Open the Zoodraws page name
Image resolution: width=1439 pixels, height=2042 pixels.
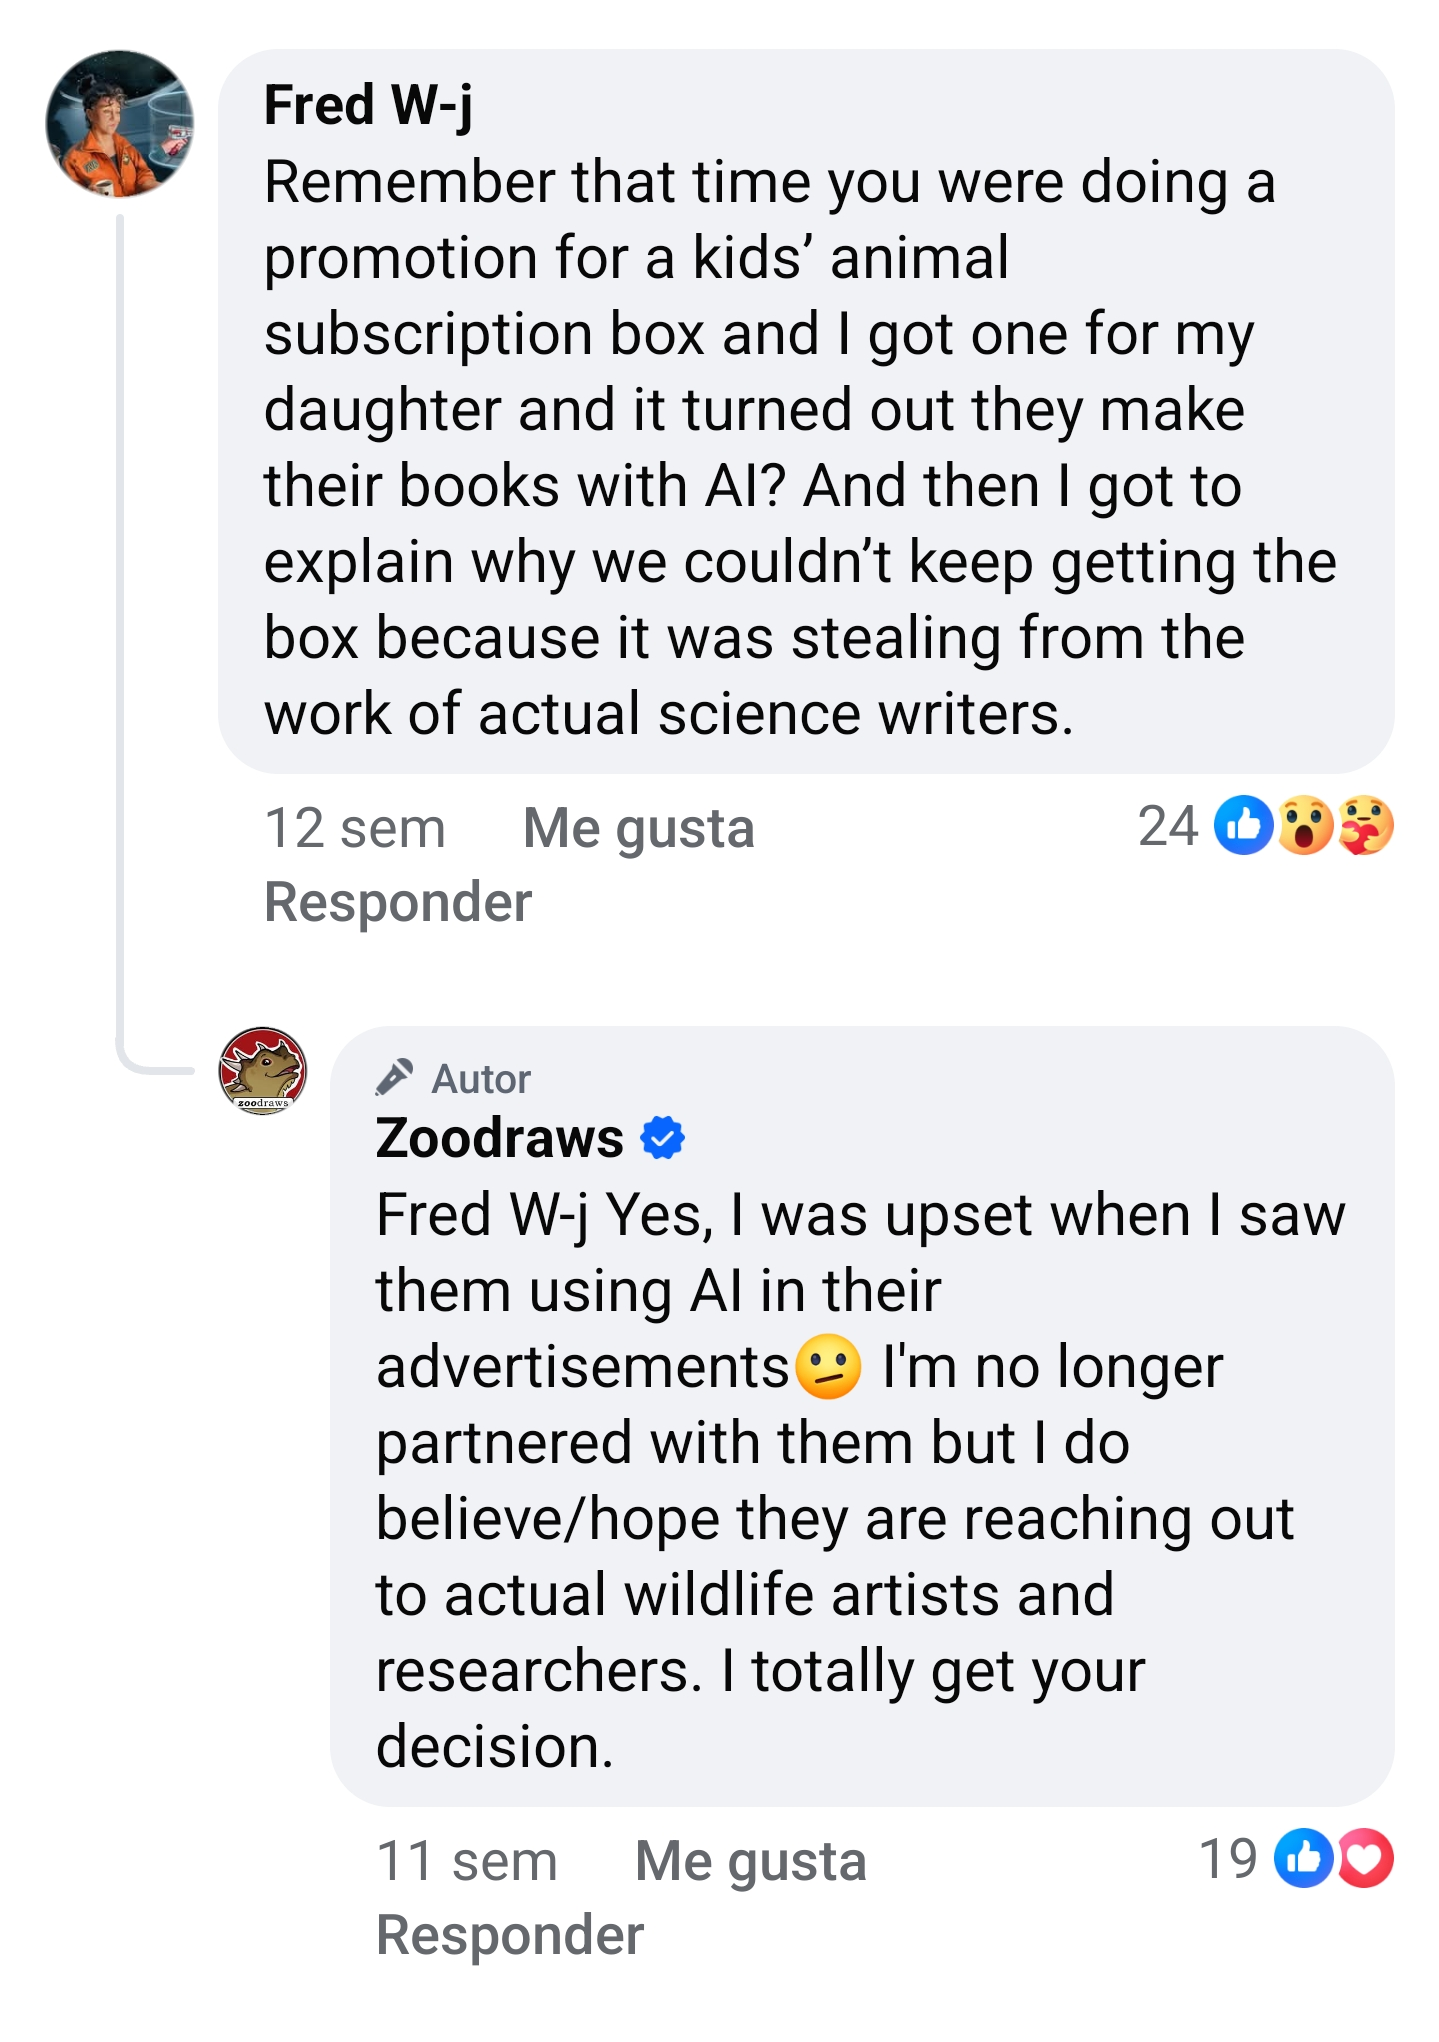[x=499, y=1138]
